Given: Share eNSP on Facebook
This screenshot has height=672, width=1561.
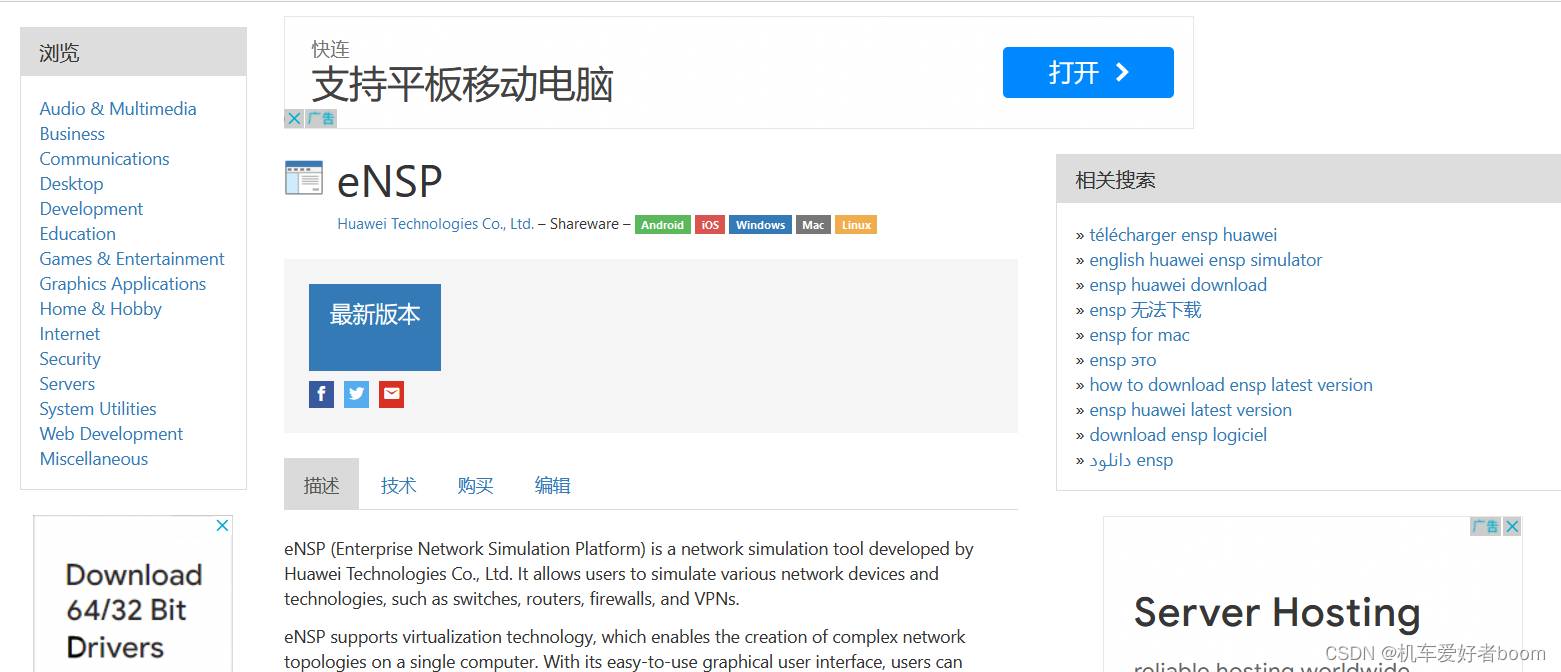Looking at the screenshot, I should (321, 394).
